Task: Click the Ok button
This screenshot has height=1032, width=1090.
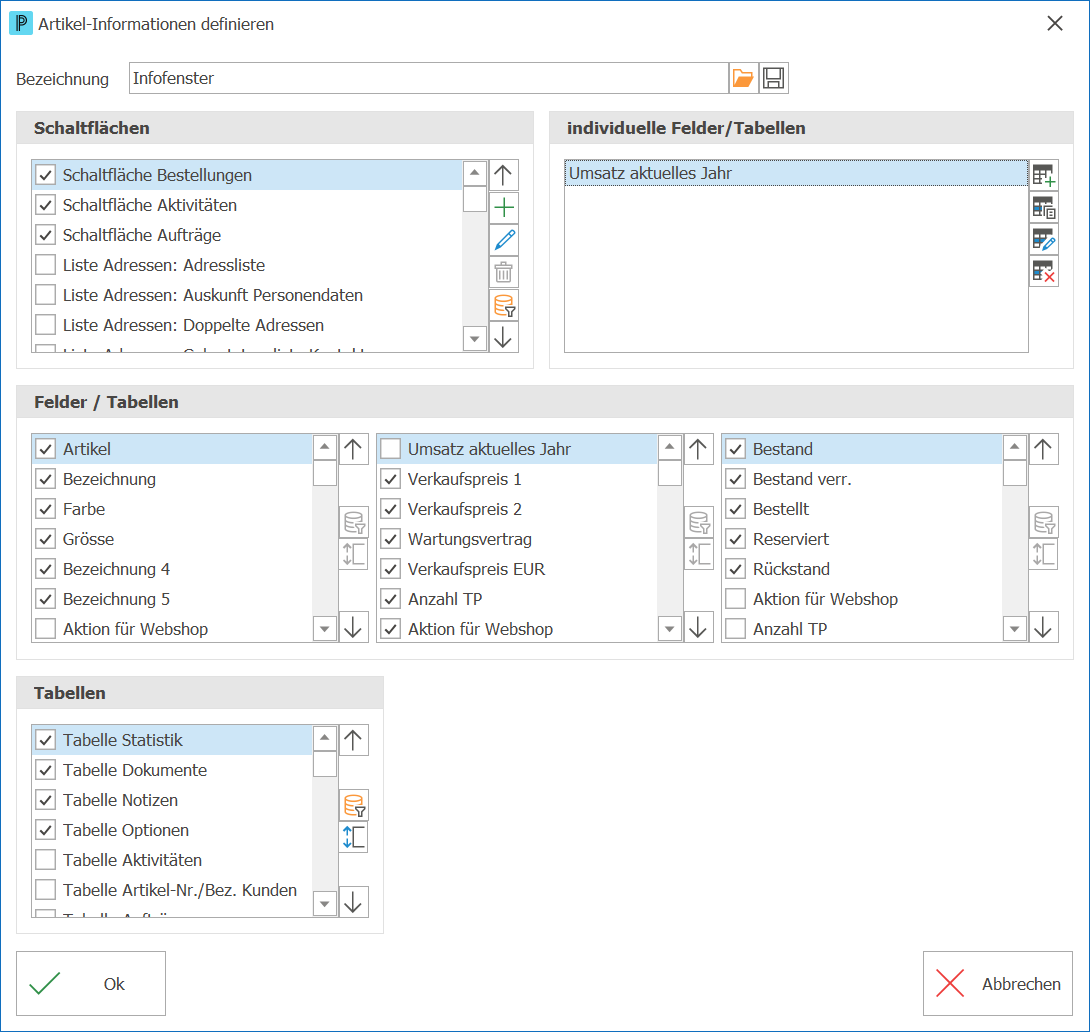Action: 91,983
